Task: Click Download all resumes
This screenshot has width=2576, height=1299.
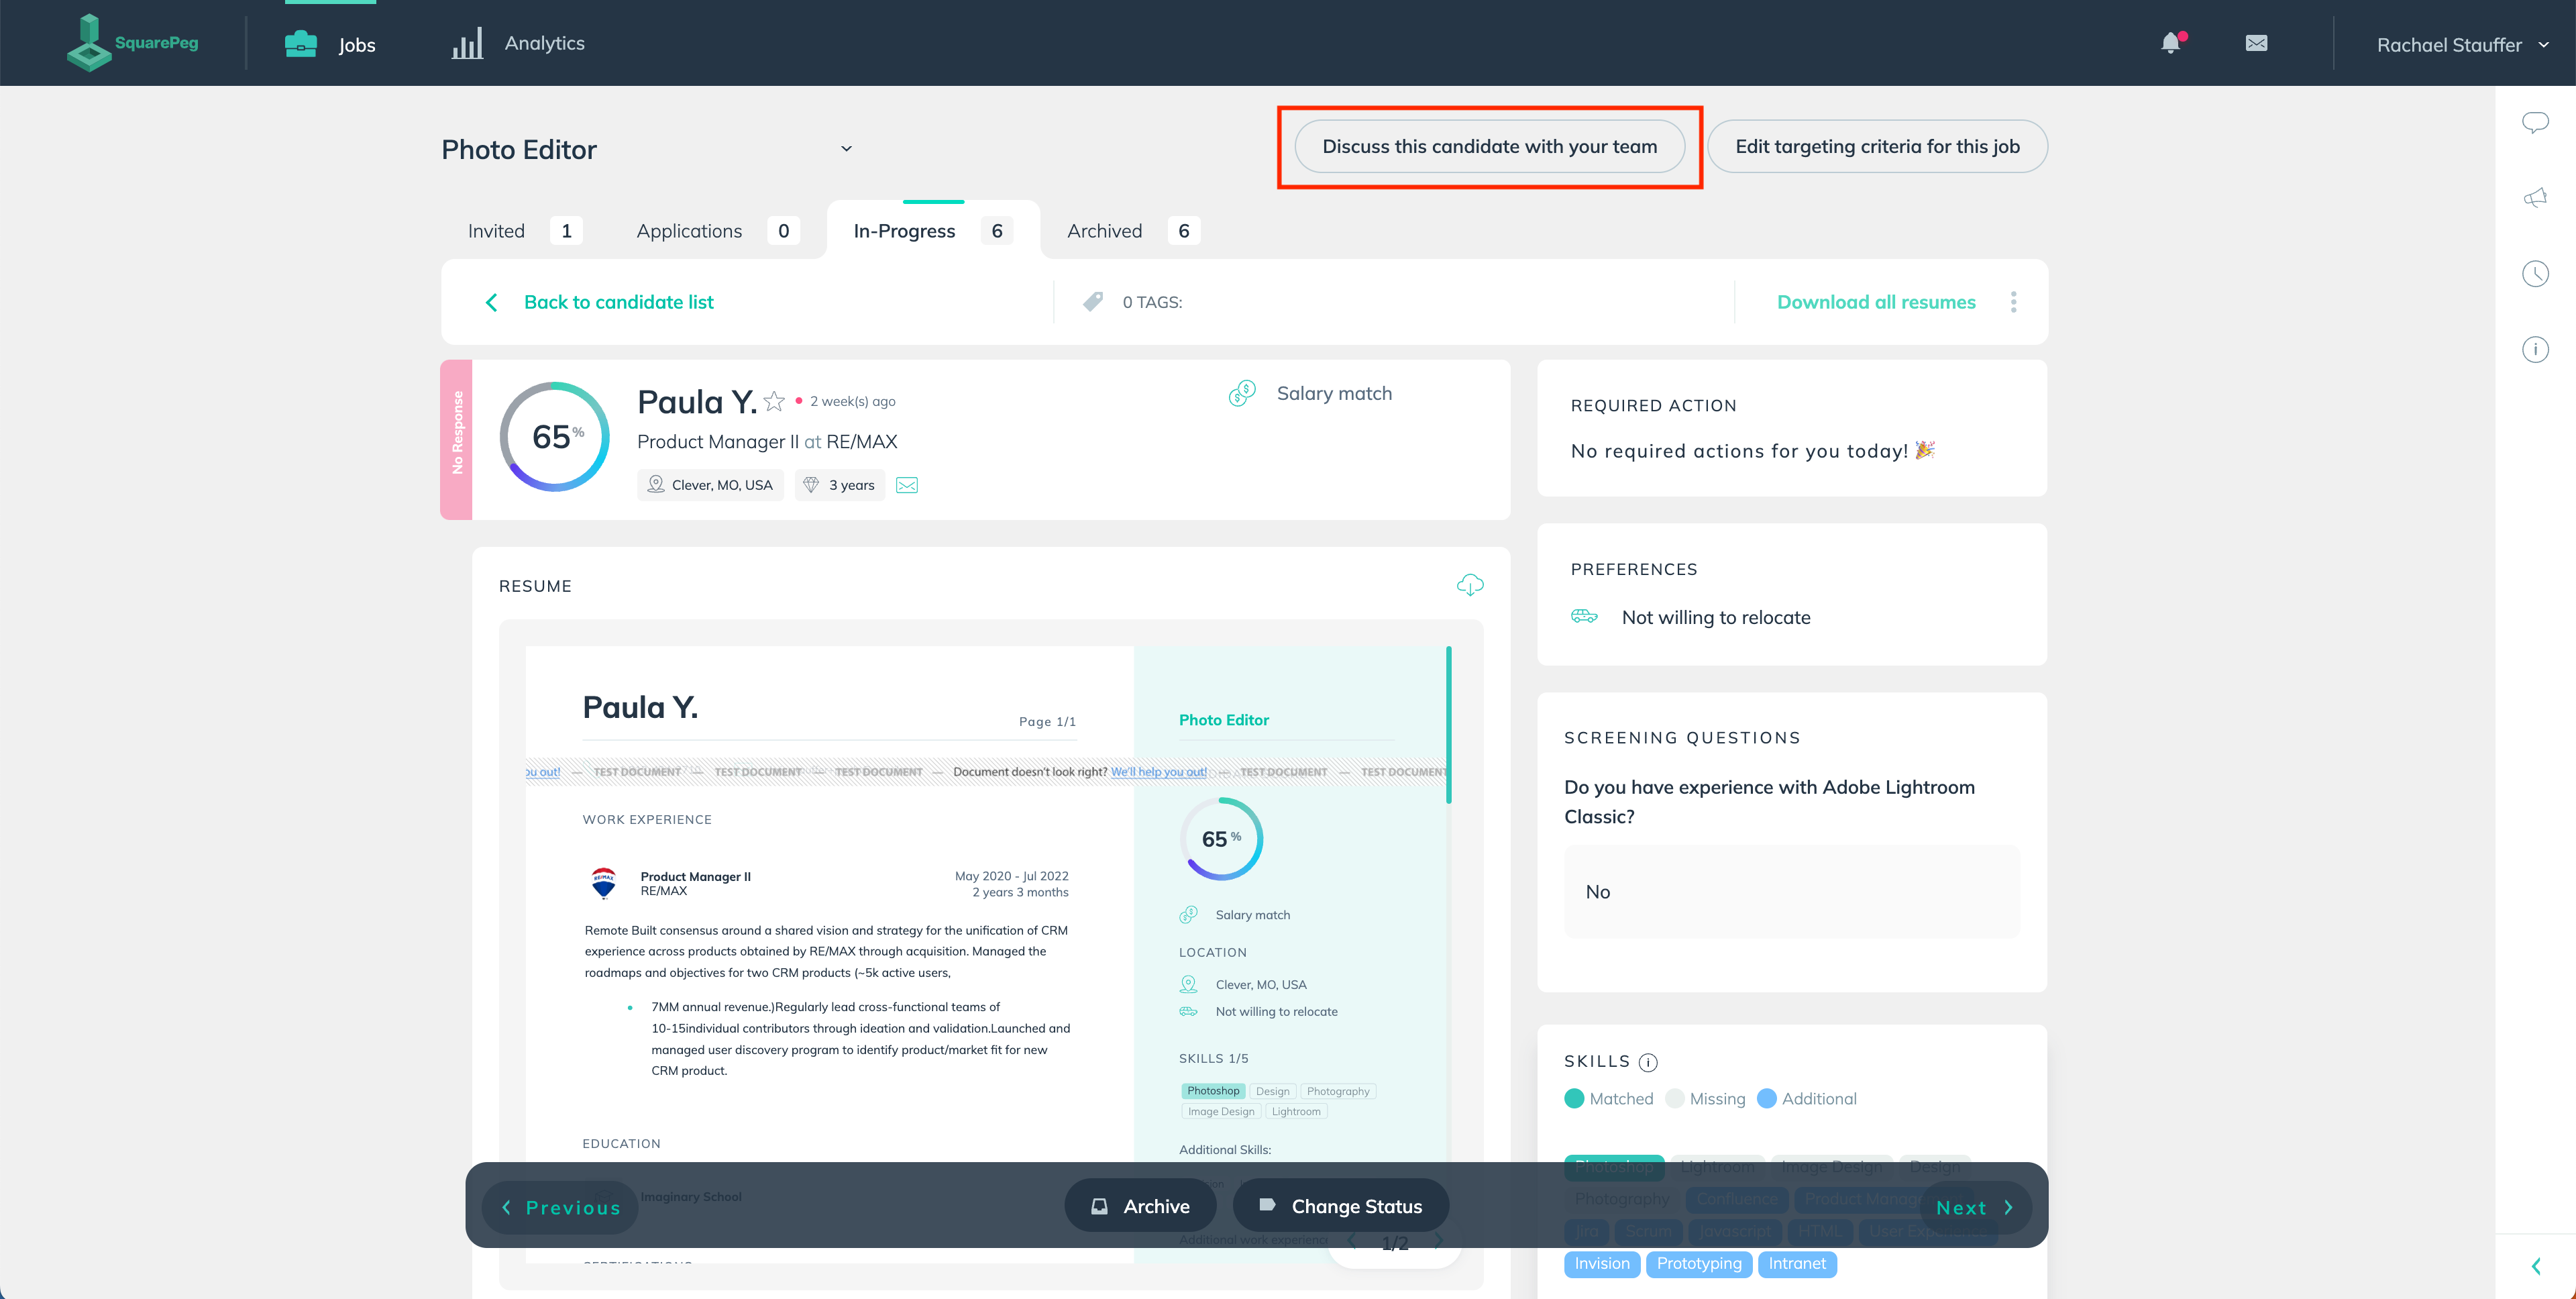Action: click(1876, 302)
